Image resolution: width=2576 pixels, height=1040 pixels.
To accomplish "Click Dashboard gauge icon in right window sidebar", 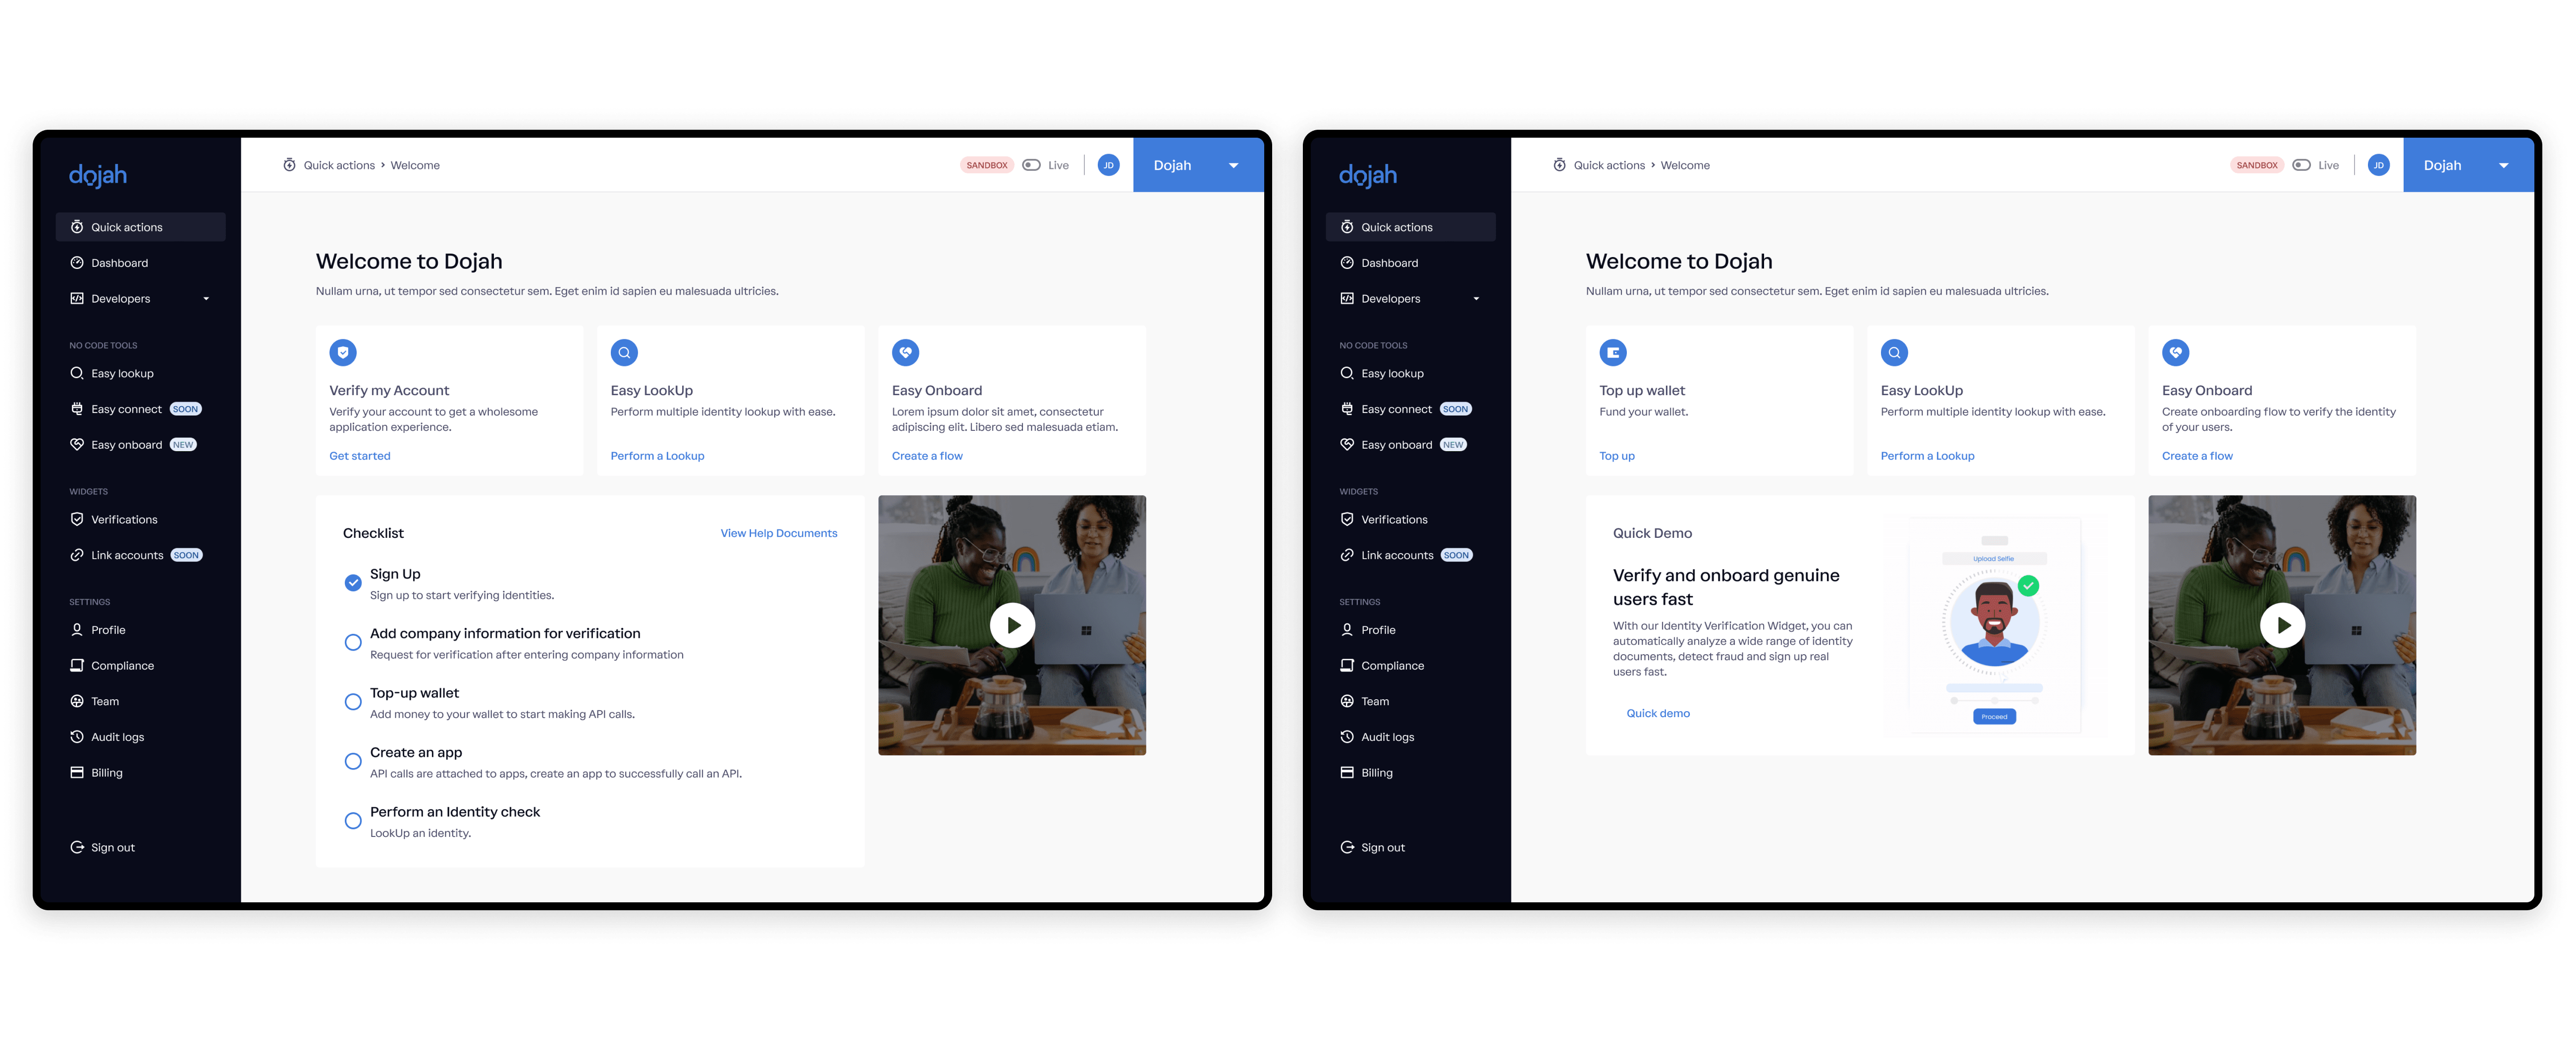I will [1347, 263].
